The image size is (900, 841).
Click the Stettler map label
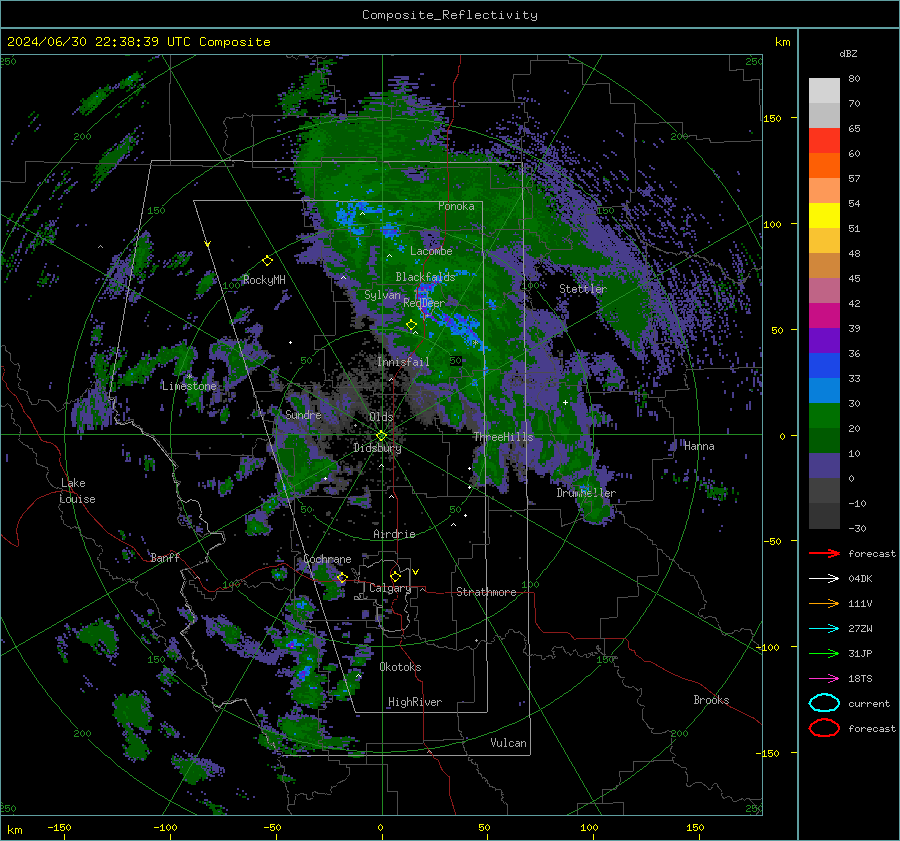coord(583,289)
